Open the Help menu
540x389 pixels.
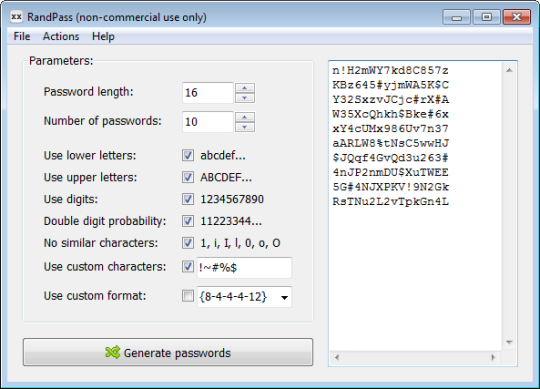tap(103, 36)
